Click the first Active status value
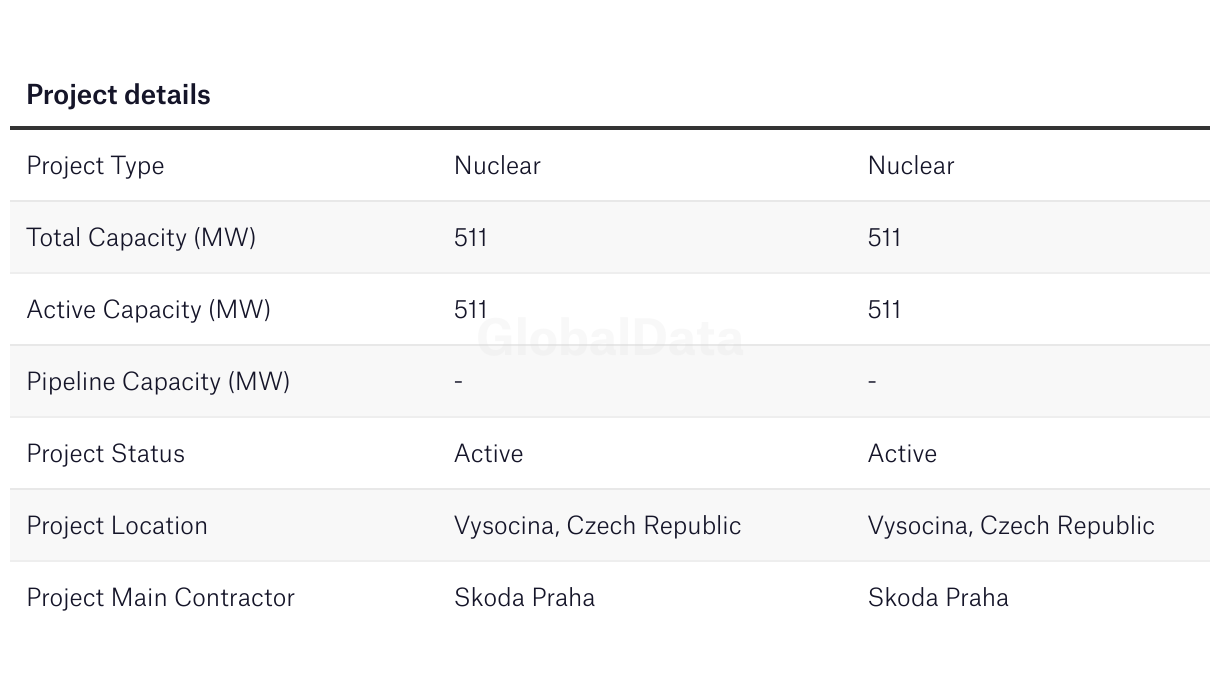1220x674 pixels. pos(489,454)
